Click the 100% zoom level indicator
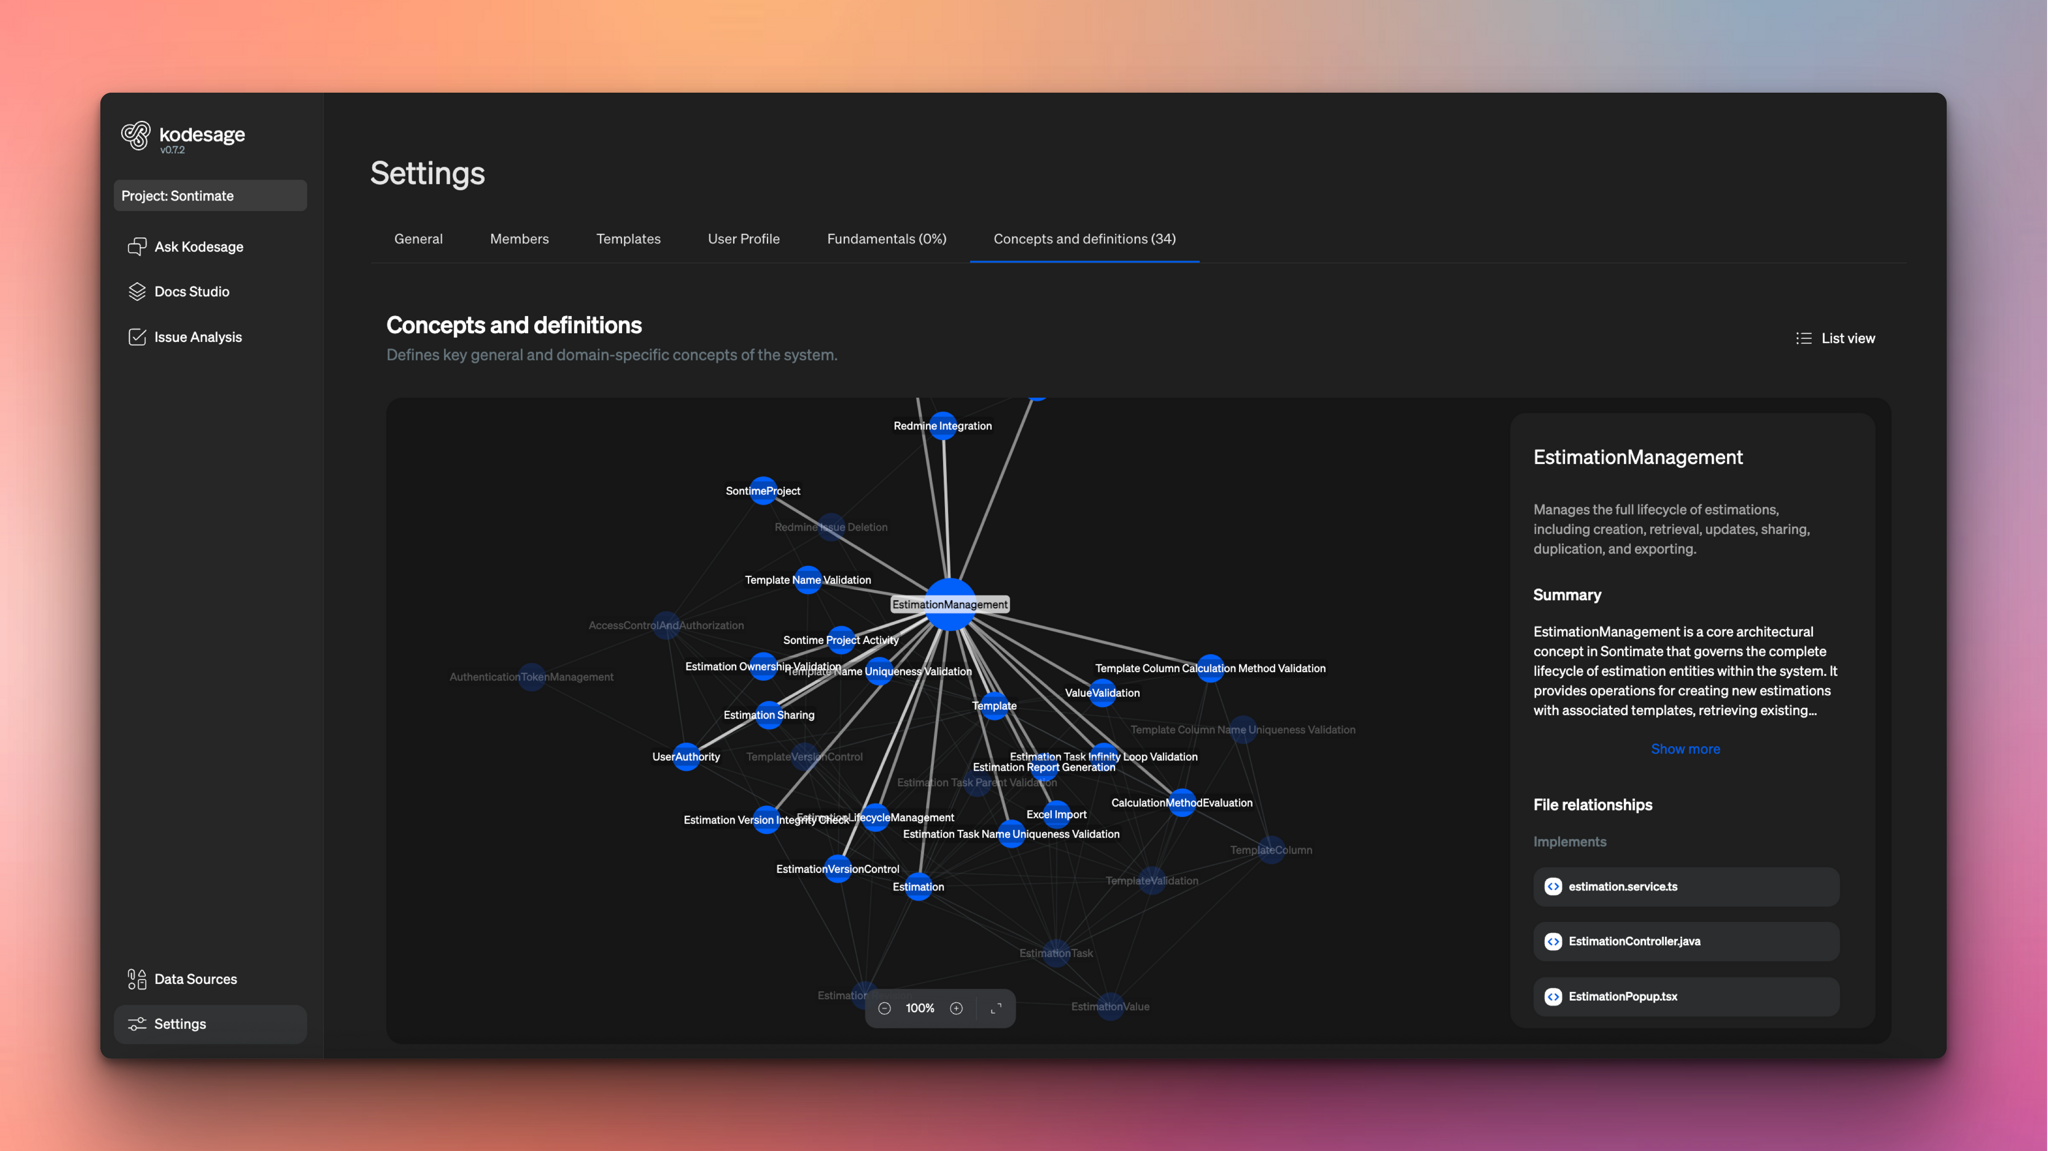Screen dimensions: 2048x1151 coord(920,1008)
